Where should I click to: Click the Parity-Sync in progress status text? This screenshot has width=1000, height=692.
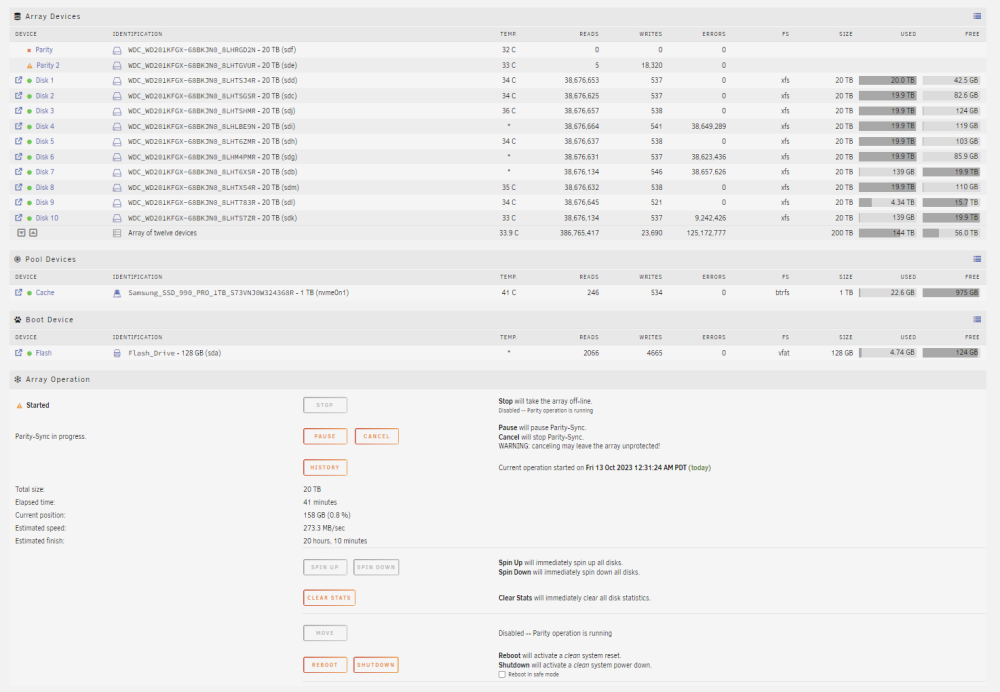[50, 437]
